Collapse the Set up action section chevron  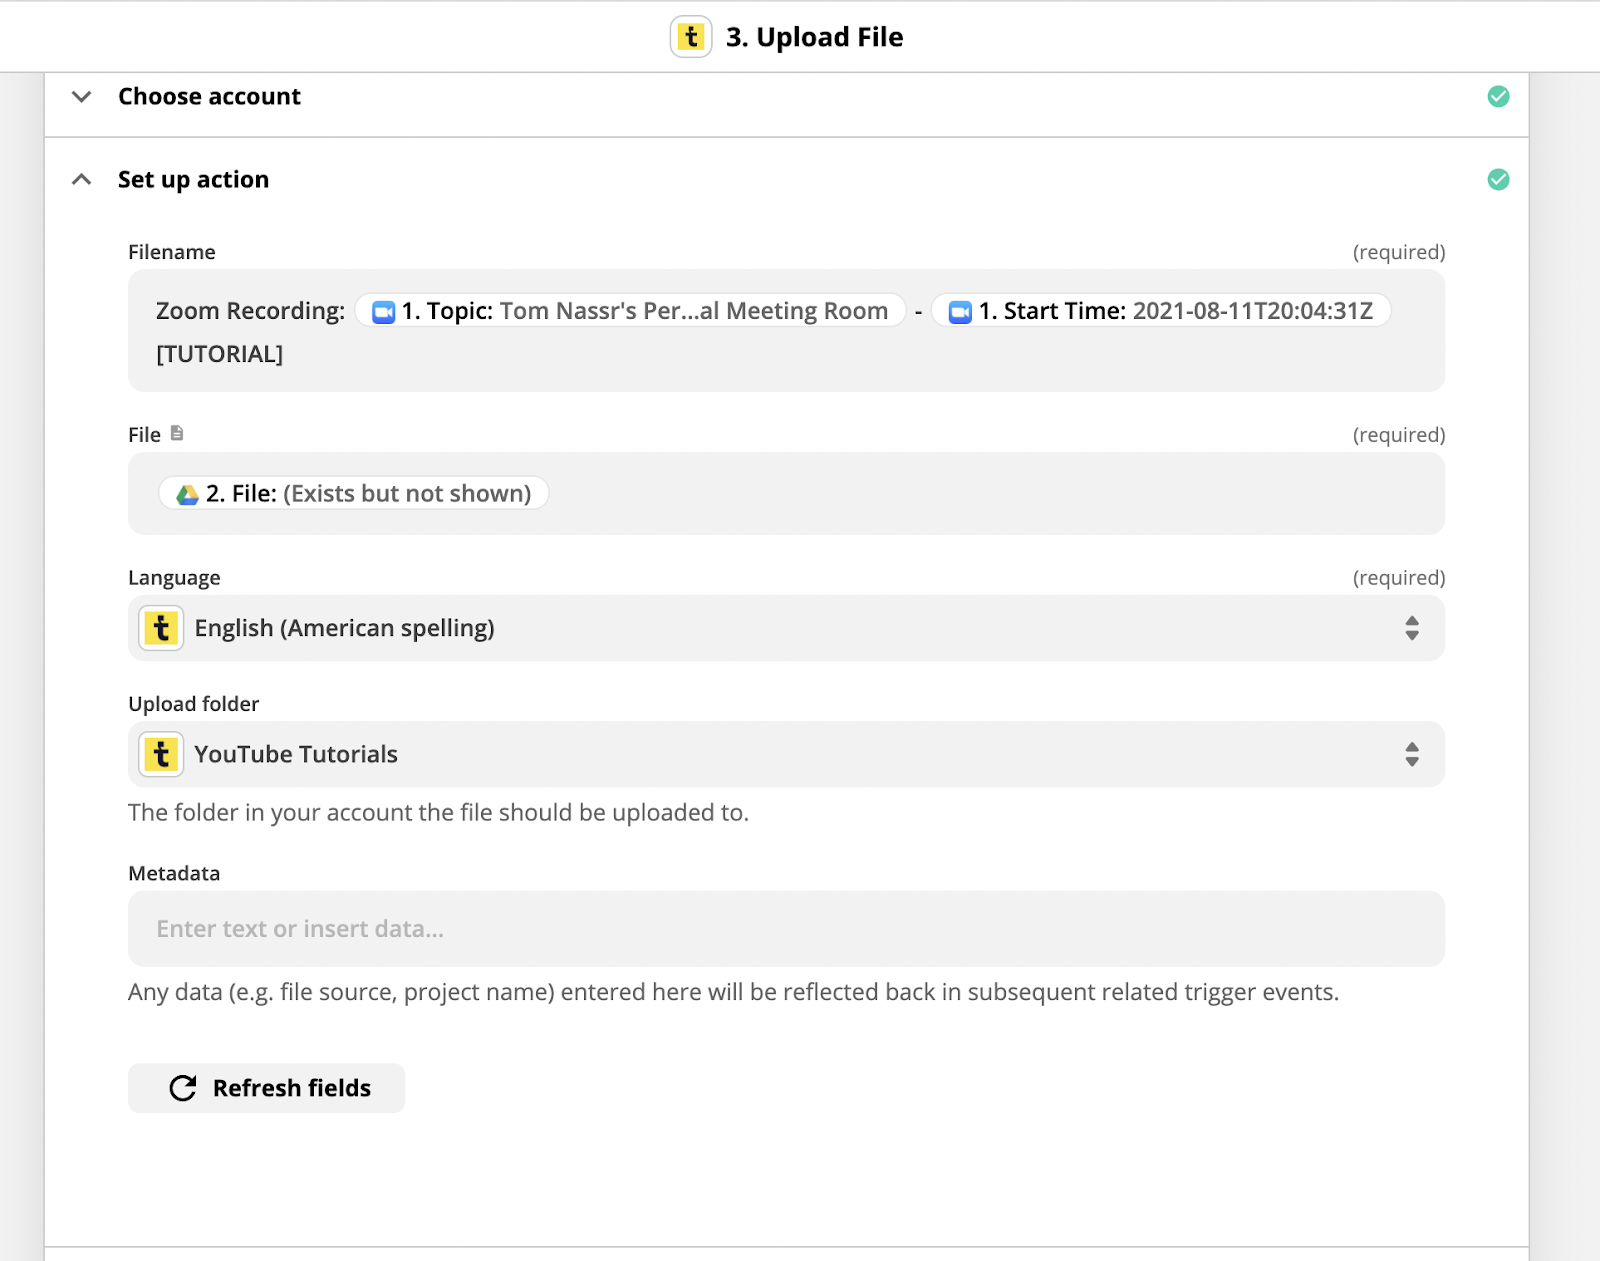[x=82, y=179]
